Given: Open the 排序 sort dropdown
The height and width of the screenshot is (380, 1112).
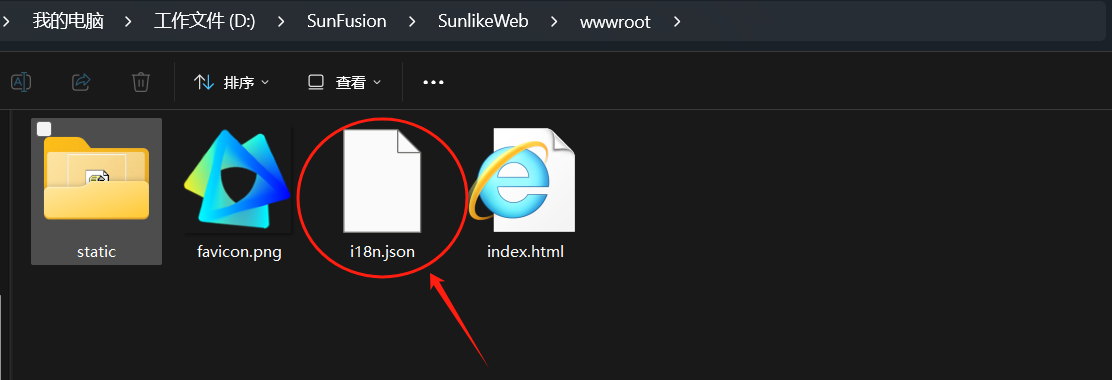Looking at the screenshot, I should [232, 82].
